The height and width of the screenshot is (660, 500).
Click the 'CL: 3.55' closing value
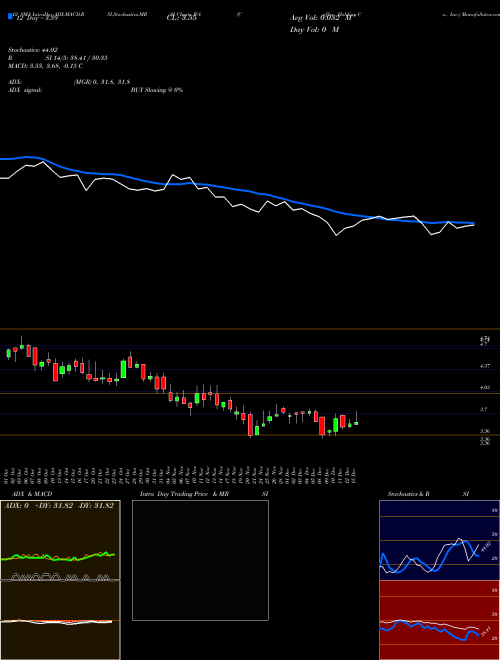(x=181, y=19)
